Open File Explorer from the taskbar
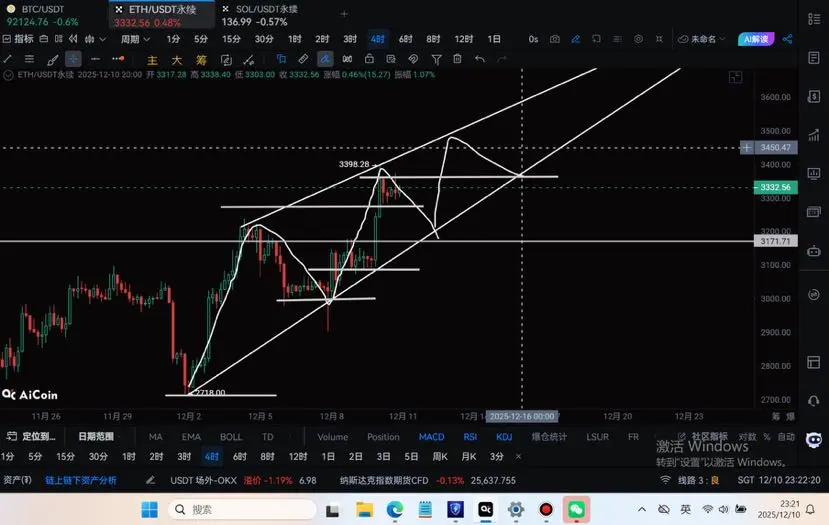The height and width of the screenshot is (525, 829). pyautogui.click(x=364, y=510)
